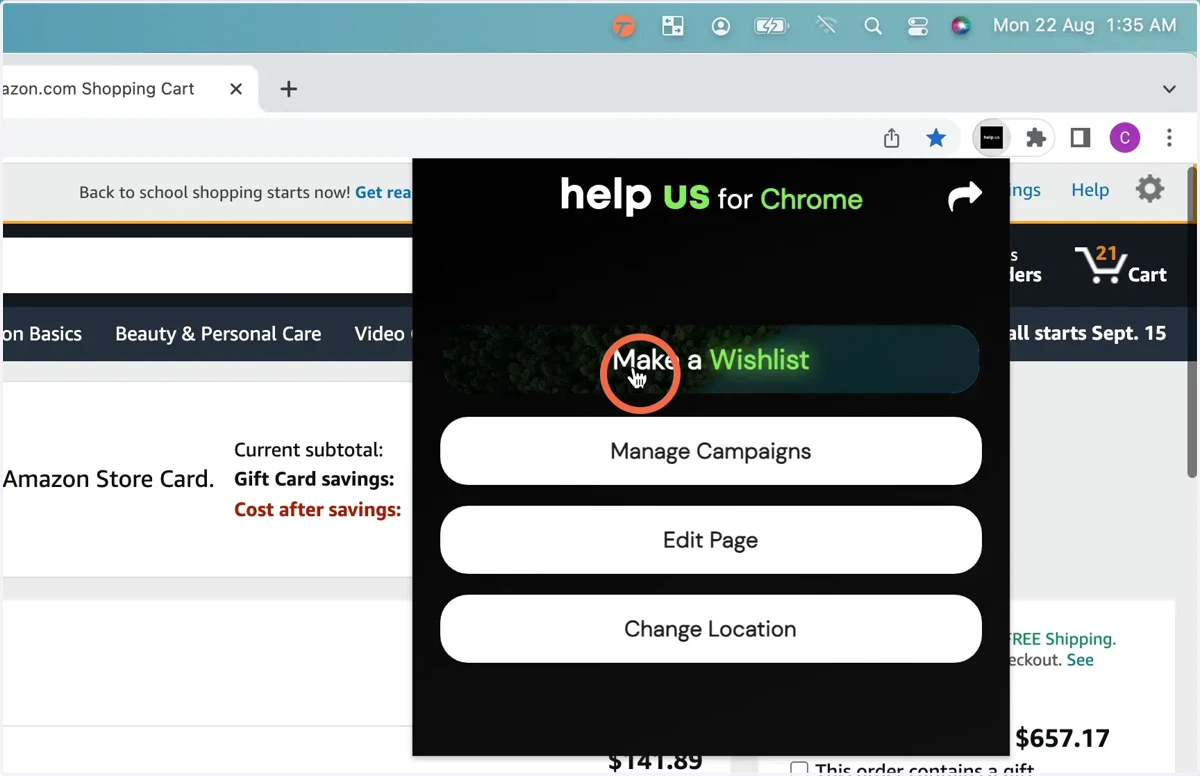Open the Help link
Screen dimensions: 1200x776
point(1090,190)
